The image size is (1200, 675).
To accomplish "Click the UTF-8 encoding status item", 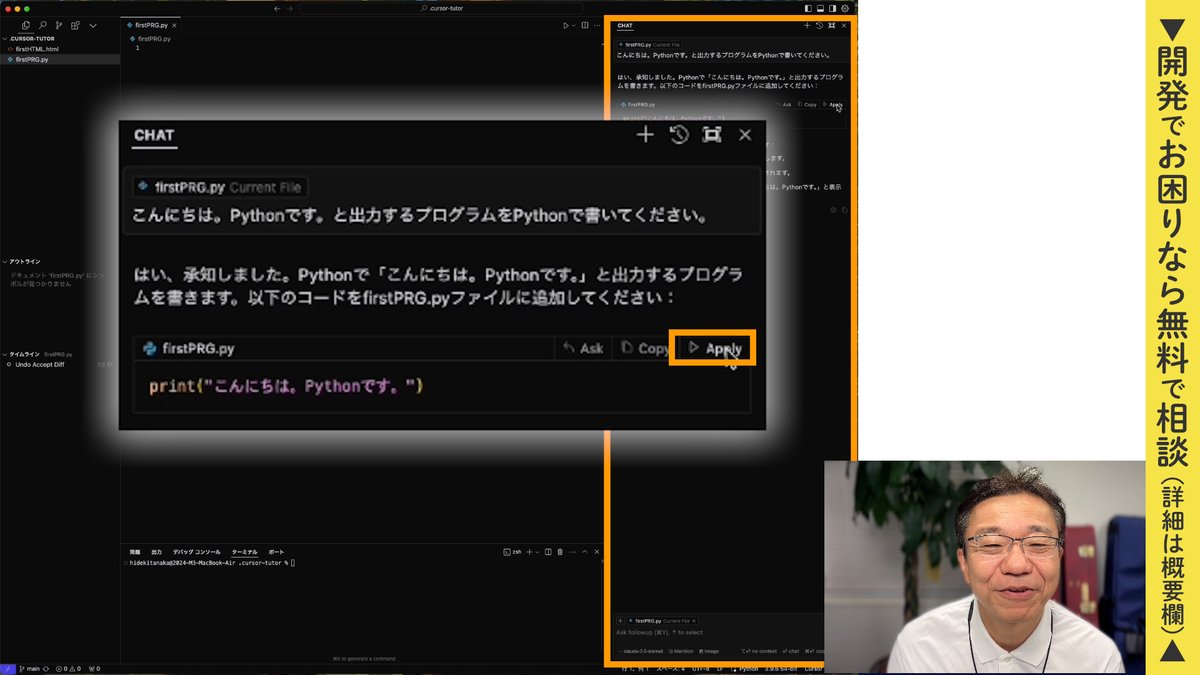I will tap(699, 668).
